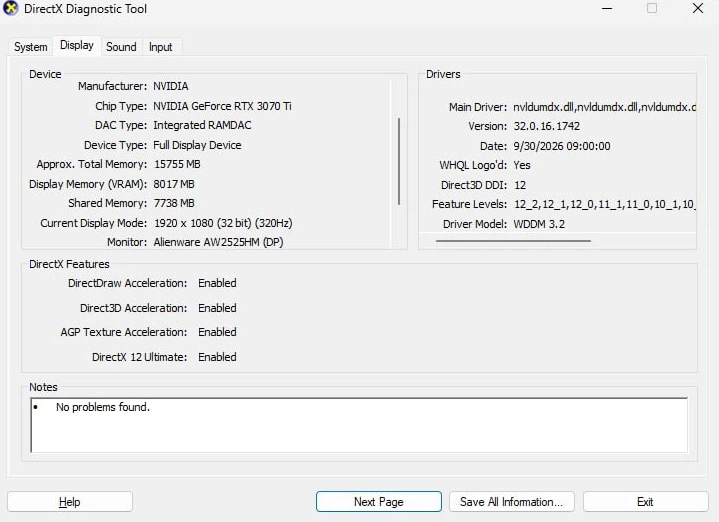Click the Device panel vertical scrollbar
The width and height of the screenshot is (719, 522).
[399, 161]
